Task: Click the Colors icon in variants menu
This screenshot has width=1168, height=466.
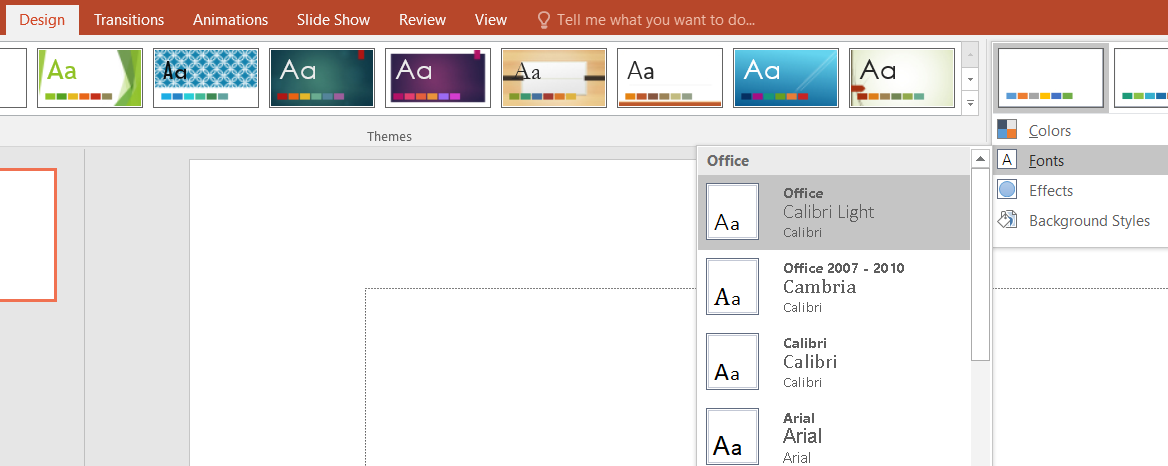Action: coord(1007,130)
